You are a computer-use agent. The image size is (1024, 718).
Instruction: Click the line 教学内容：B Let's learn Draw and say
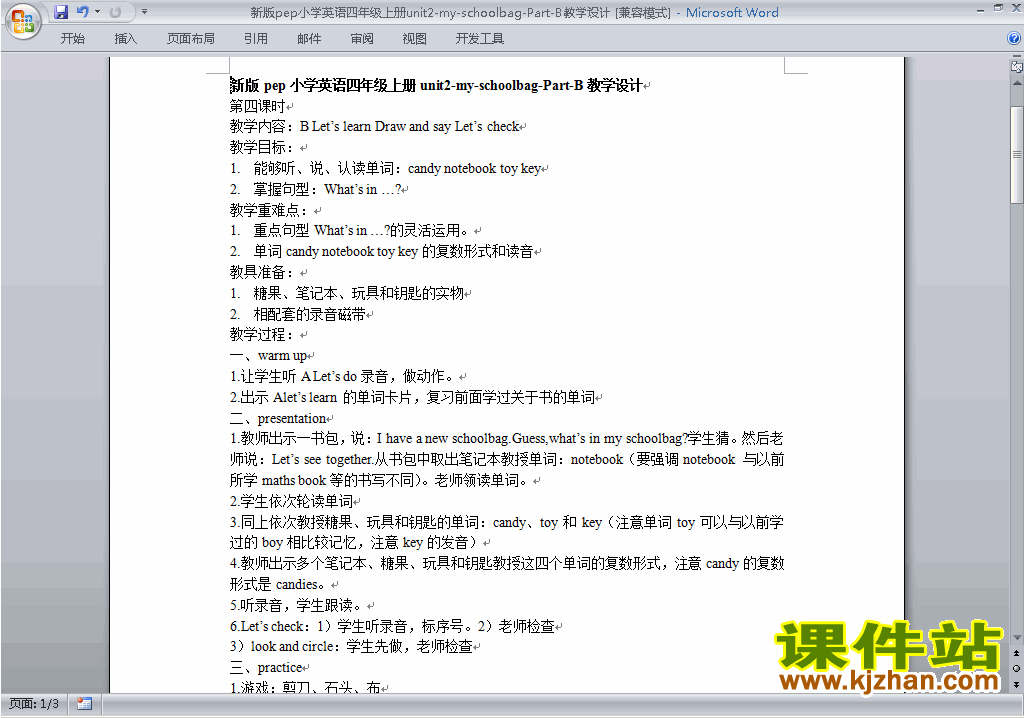pos(374,126)
